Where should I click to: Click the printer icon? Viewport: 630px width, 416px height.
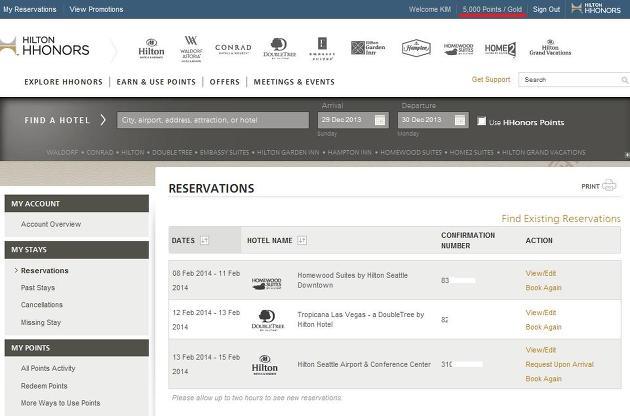609,185
